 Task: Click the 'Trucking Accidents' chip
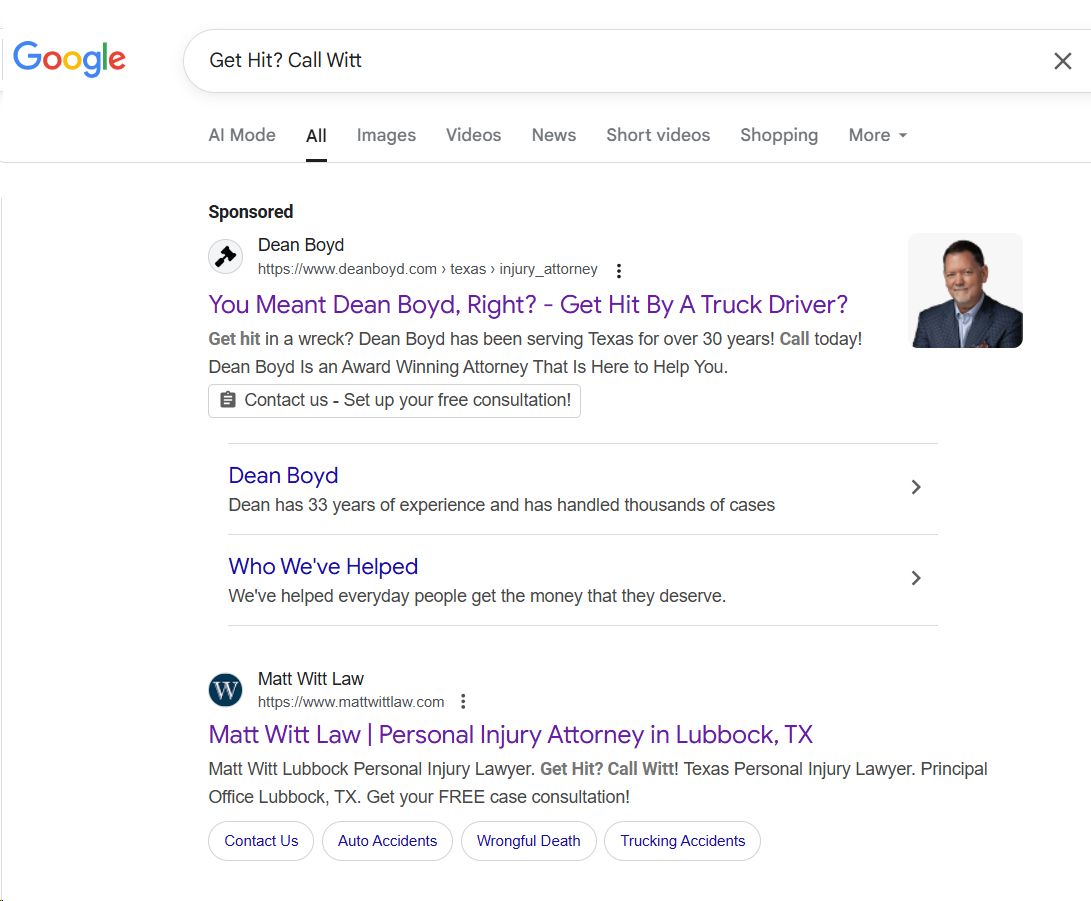(683, 841)
